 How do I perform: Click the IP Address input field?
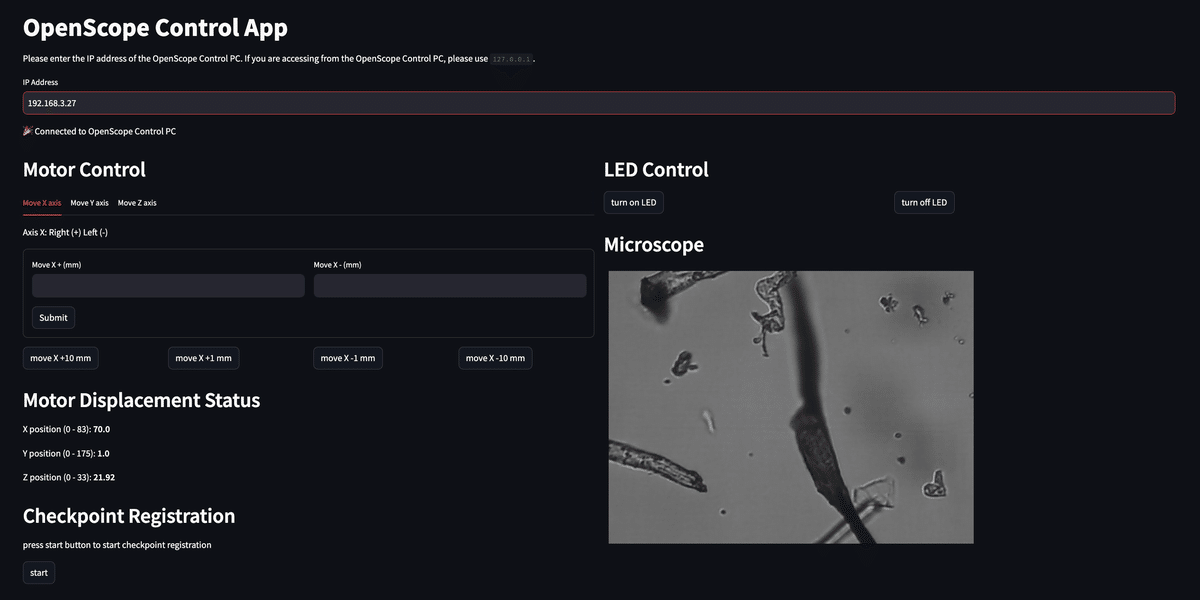[598, 103]
